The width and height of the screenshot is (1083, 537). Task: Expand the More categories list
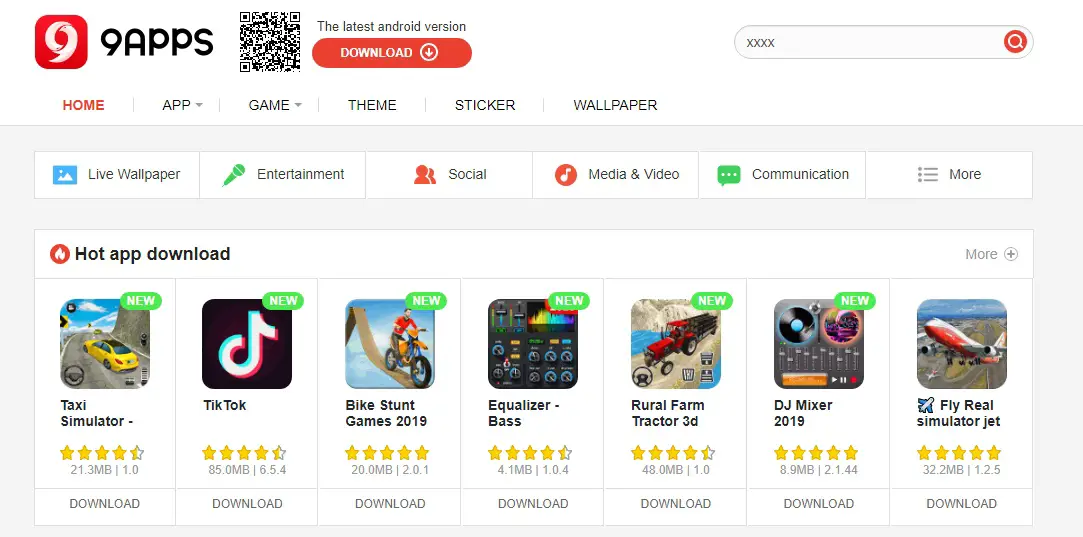pos(950,175)
